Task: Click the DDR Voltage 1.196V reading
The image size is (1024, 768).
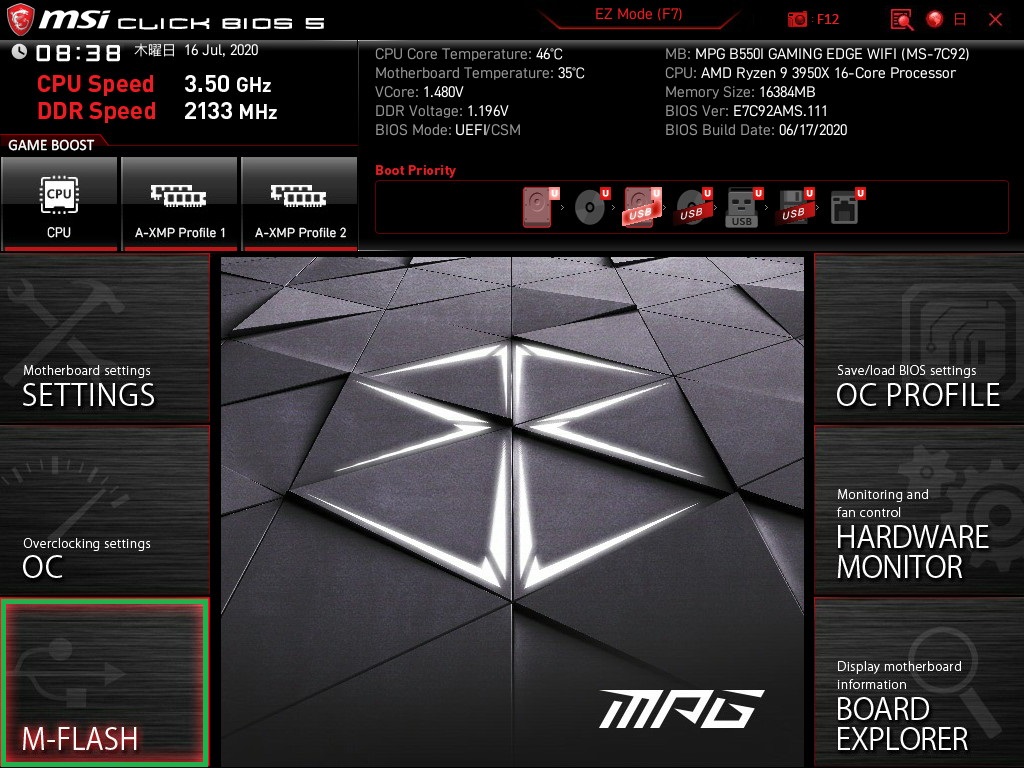Action: 441,111
